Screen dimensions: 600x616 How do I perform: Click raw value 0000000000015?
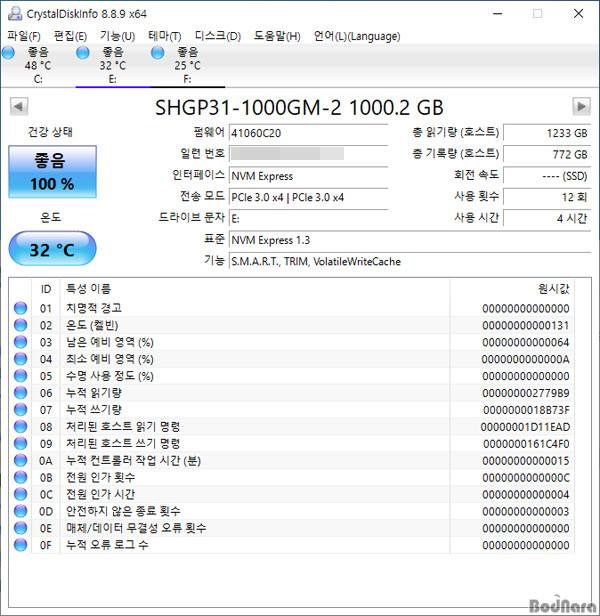526,460
